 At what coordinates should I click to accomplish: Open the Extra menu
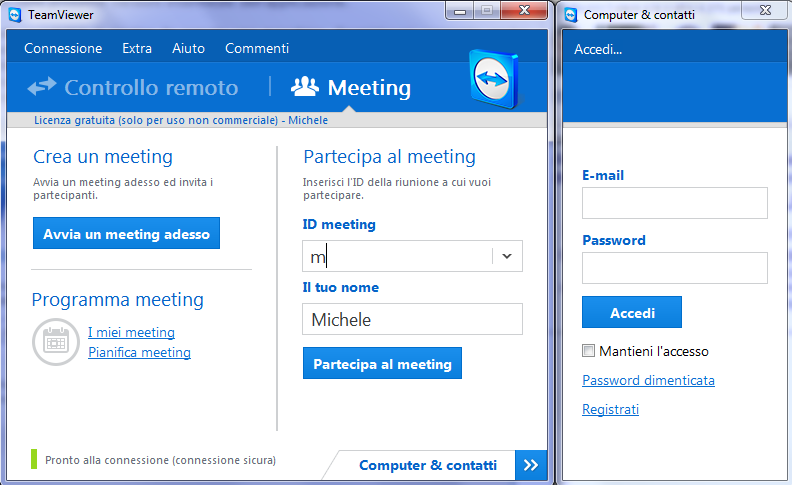(137, 48)
